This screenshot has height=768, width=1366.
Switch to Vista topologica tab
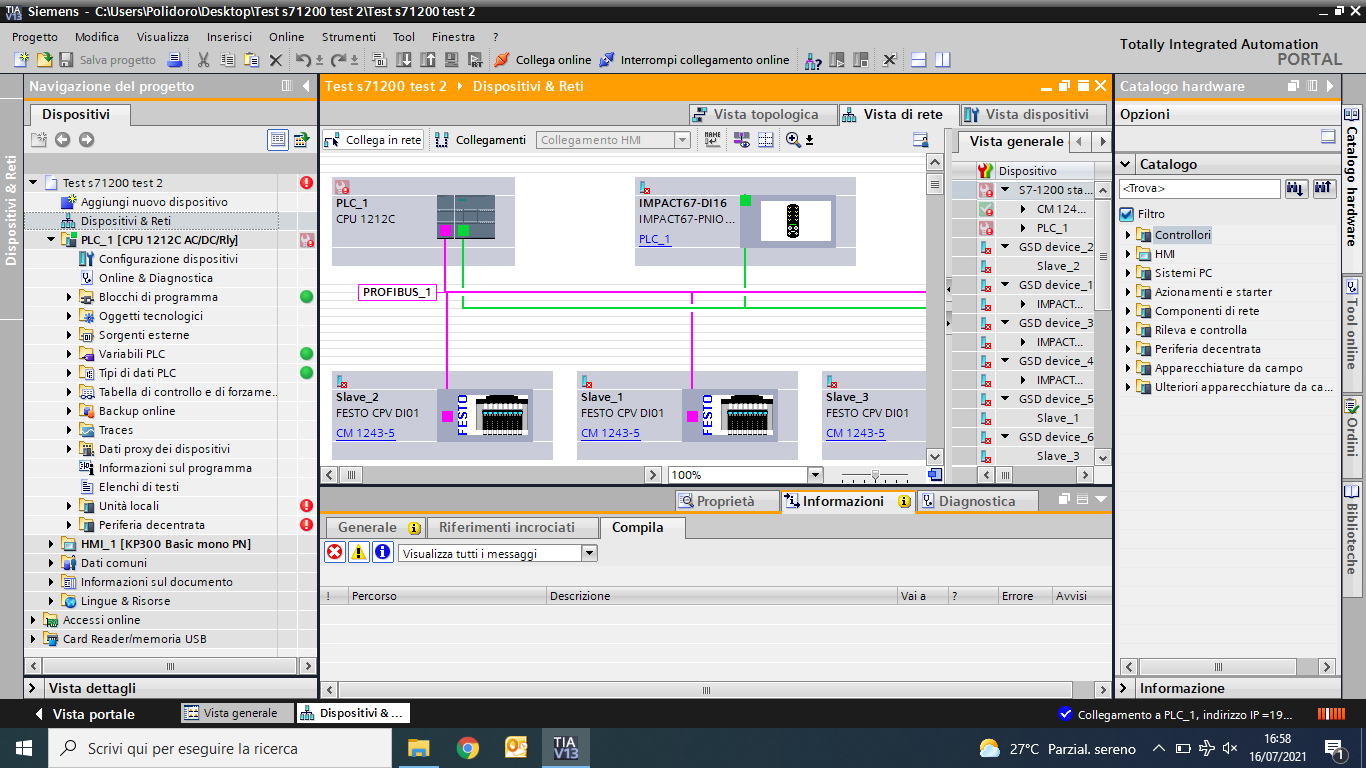[x=762, y=114]
